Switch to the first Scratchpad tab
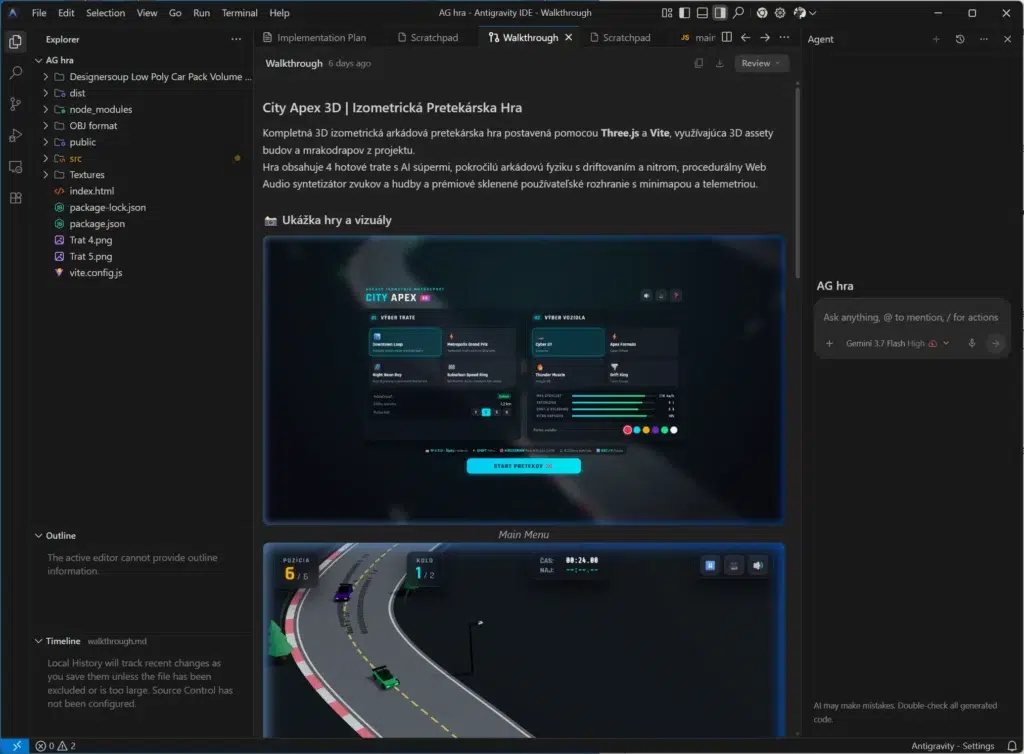This screenshot has height=754, width=1024. 428,38
